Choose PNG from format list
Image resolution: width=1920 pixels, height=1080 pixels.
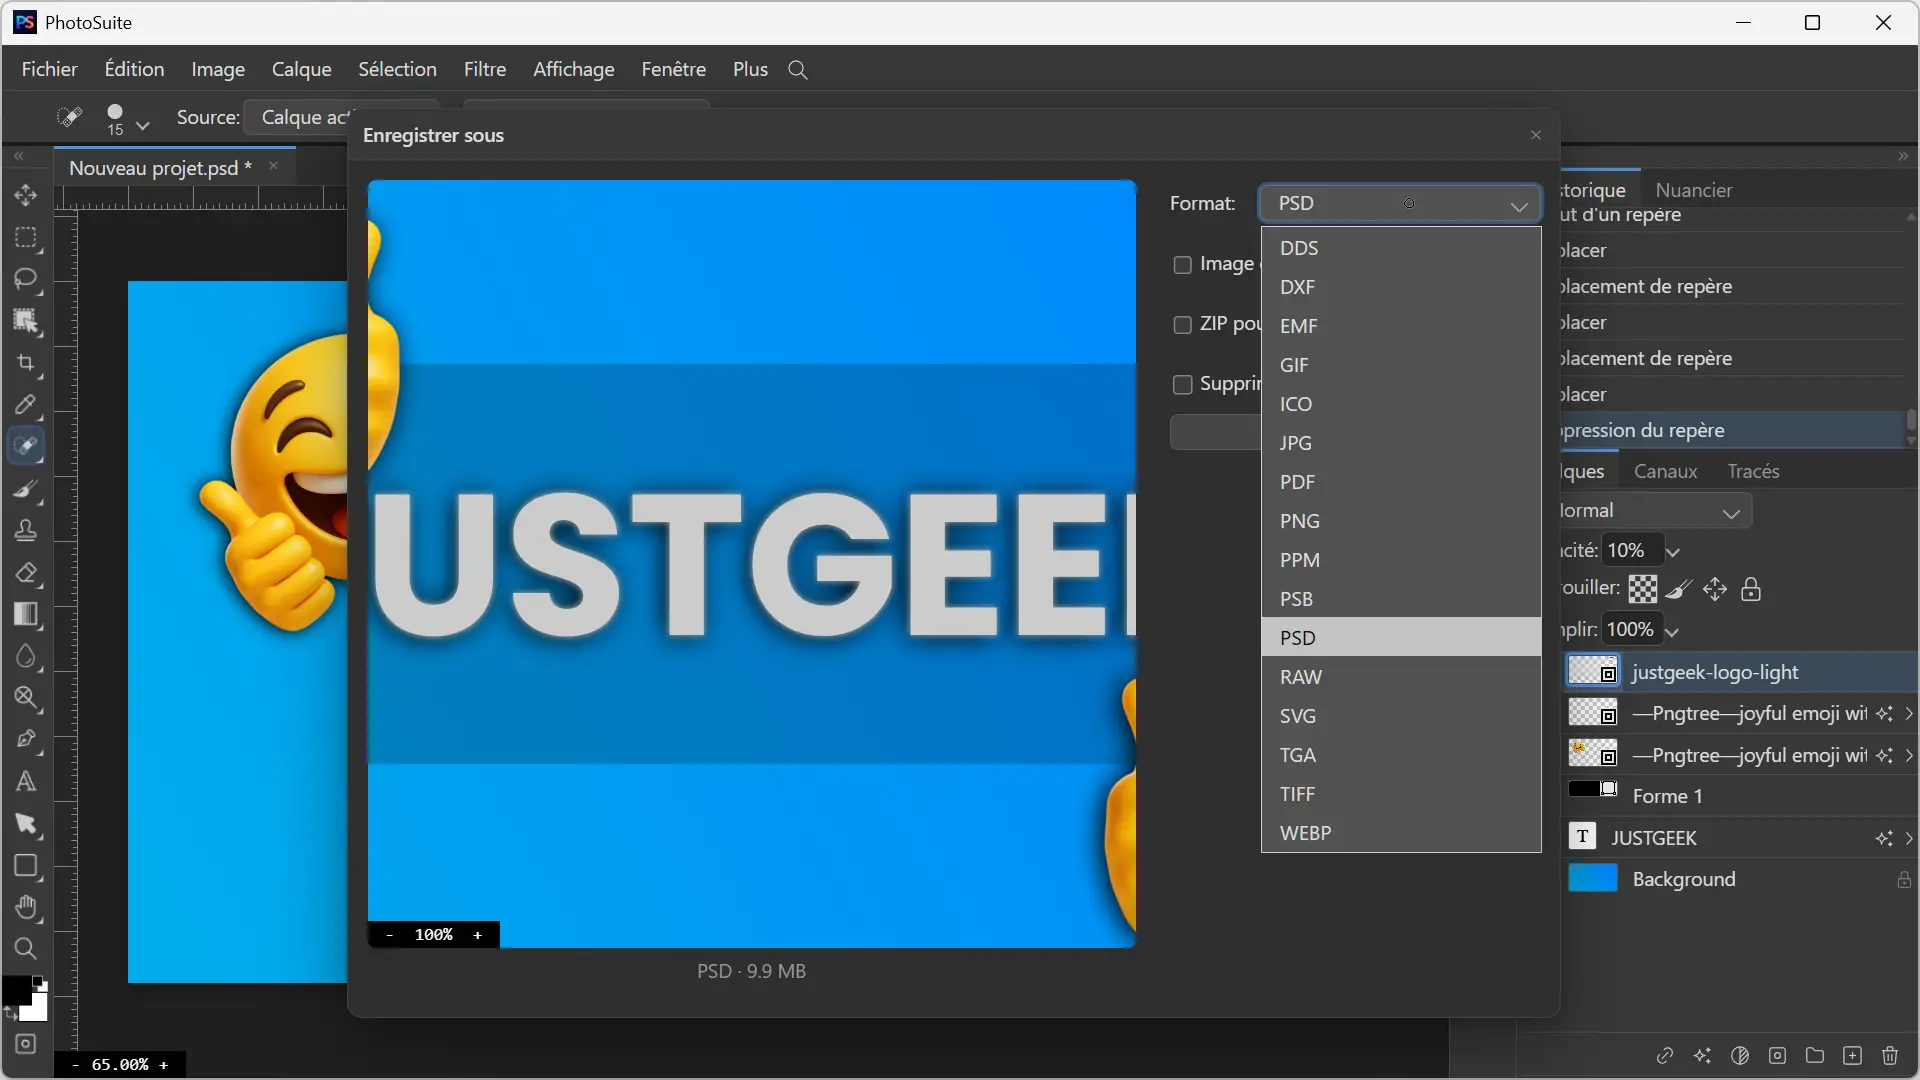pyautogui.click(x=1401, y=521)
